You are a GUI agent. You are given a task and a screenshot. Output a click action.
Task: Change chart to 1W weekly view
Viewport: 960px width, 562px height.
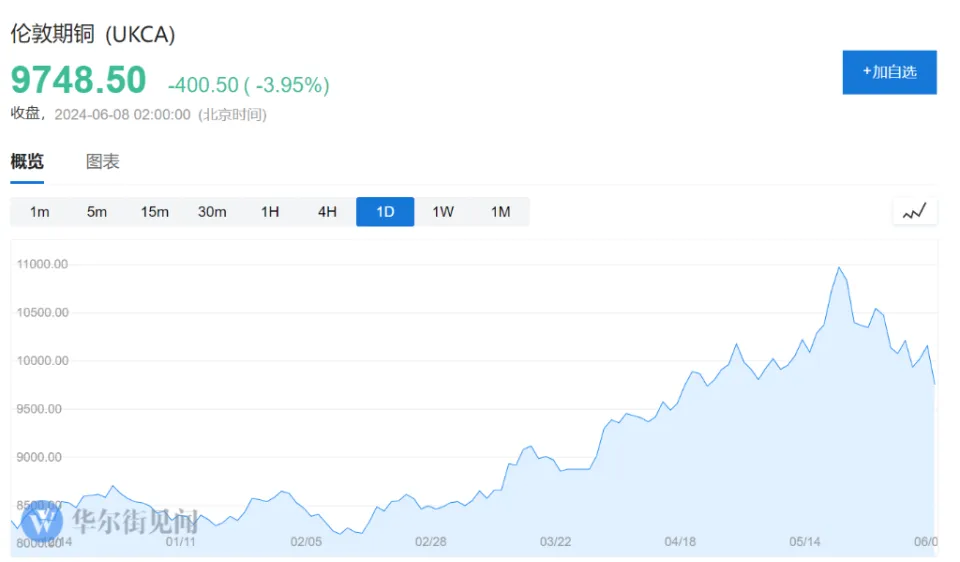coord(443,212)
